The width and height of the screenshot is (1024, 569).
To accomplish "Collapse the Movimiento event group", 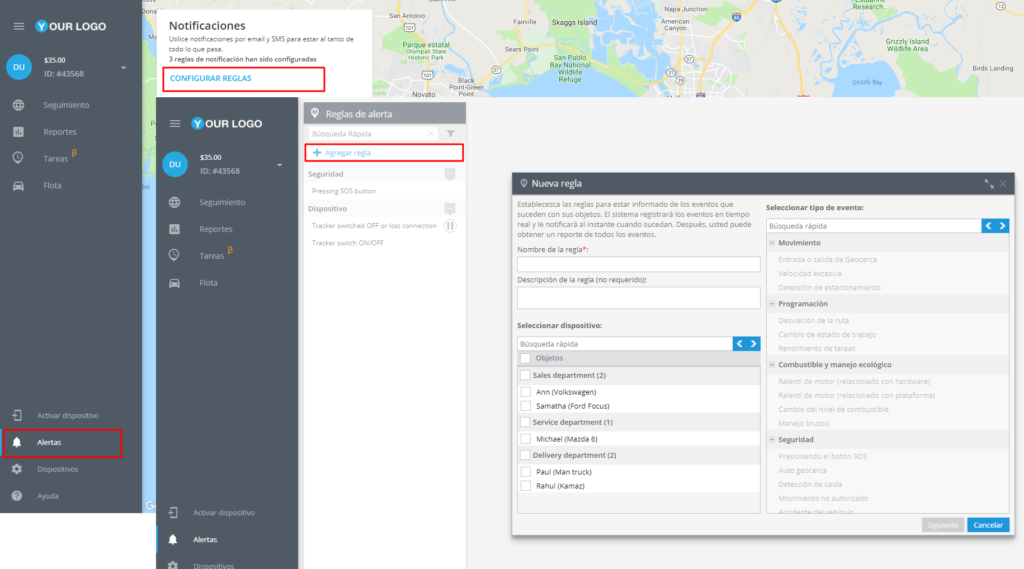I will (x=772, y=243).
